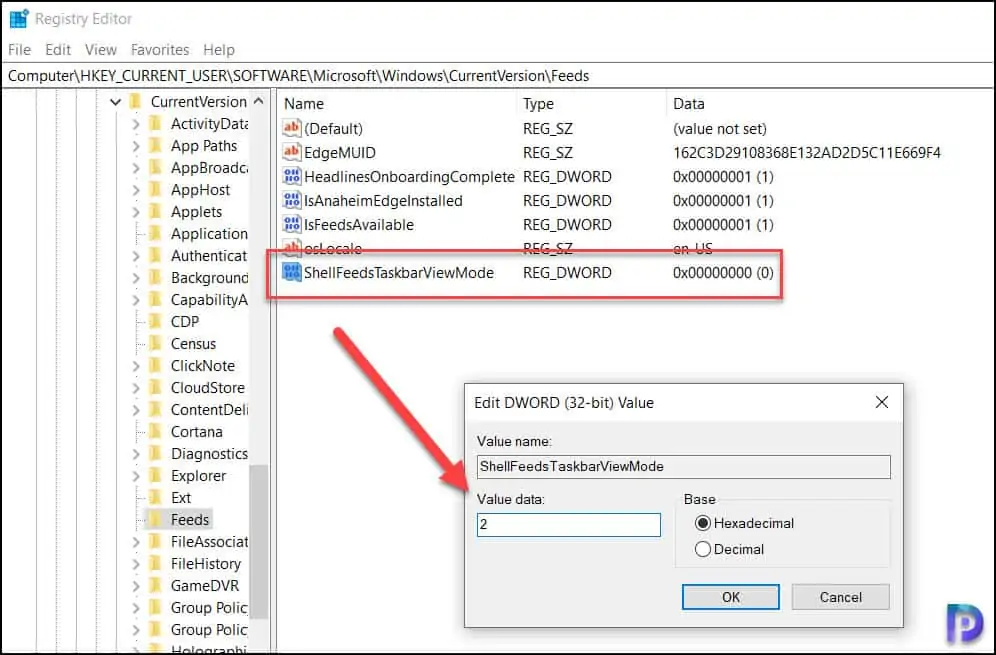Click the Applets folder icon
This screenshot has height=655, width=996.
pos(156,212)
